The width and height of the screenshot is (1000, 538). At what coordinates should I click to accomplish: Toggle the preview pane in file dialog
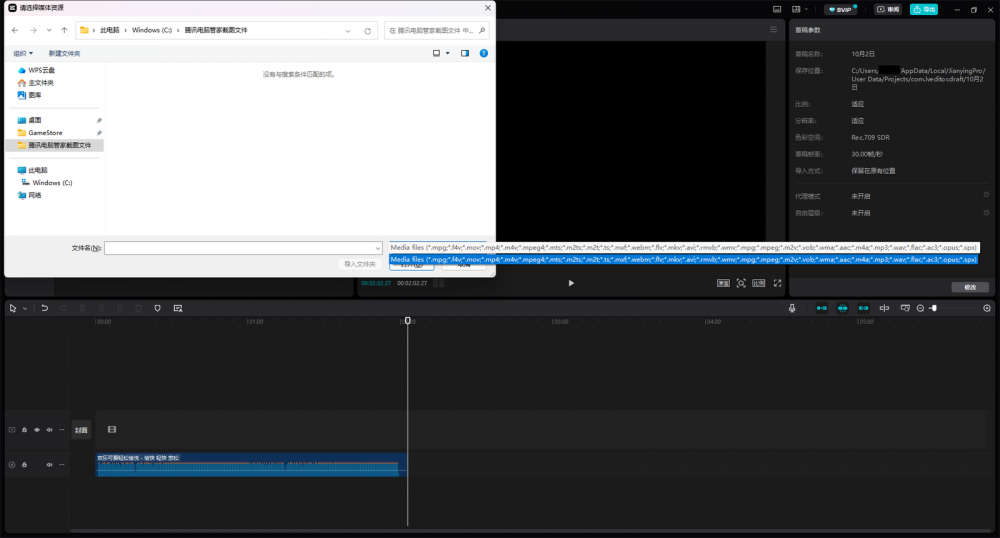(x=465, y=54)
